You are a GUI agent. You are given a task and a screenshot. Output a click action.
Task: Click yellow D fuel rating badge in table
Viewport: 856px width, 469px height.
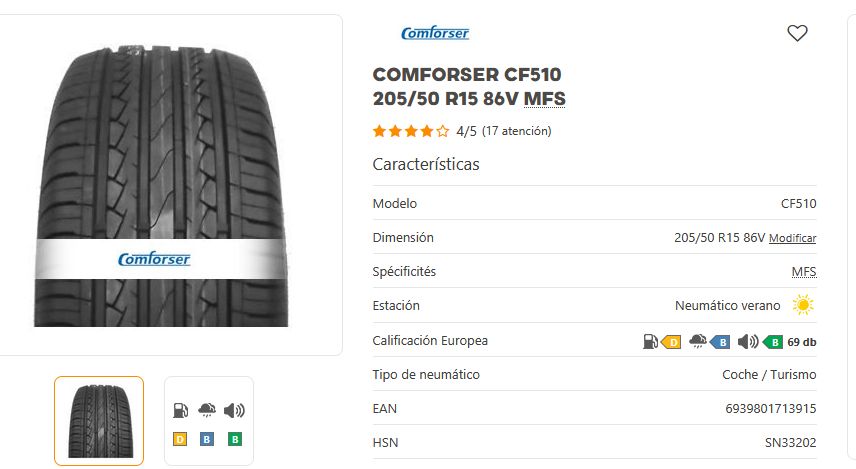[671, 342]
